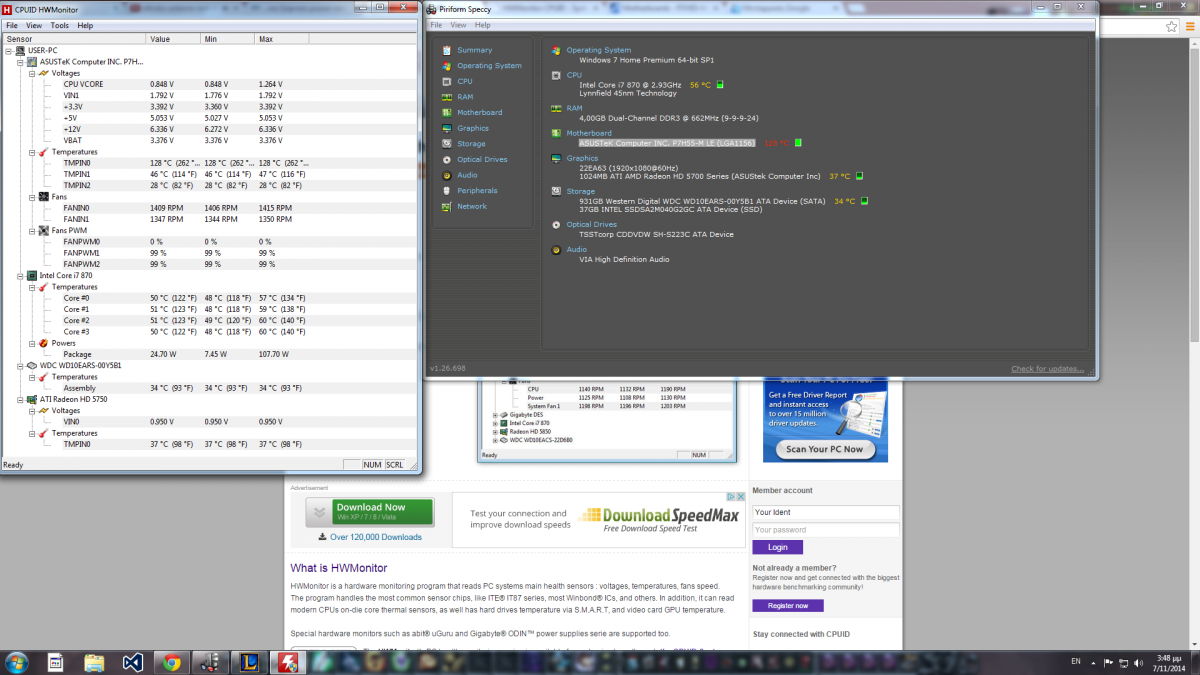This screenshot has height=675, width=1200.
Task: Collapse the USER-PC root node
Action: 8,50
